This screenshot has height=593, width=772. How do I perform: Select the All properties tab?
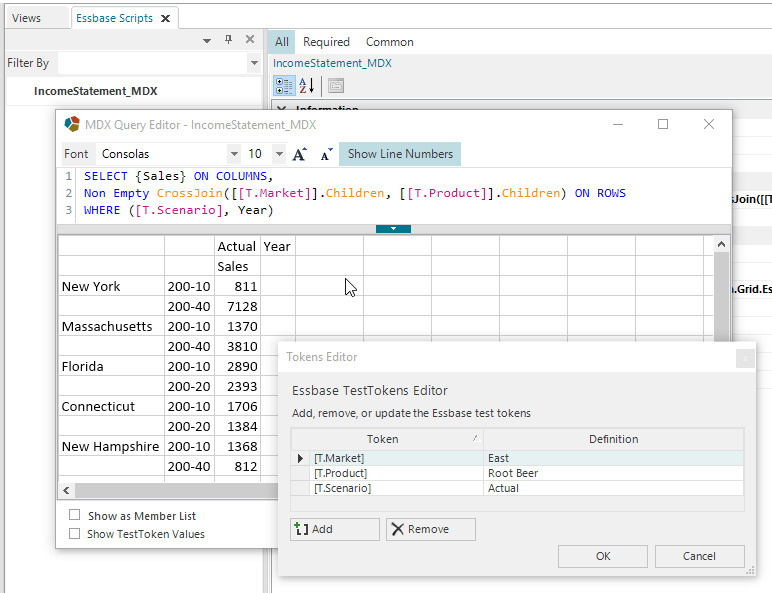pyautogui.click(x=282, y=42)
